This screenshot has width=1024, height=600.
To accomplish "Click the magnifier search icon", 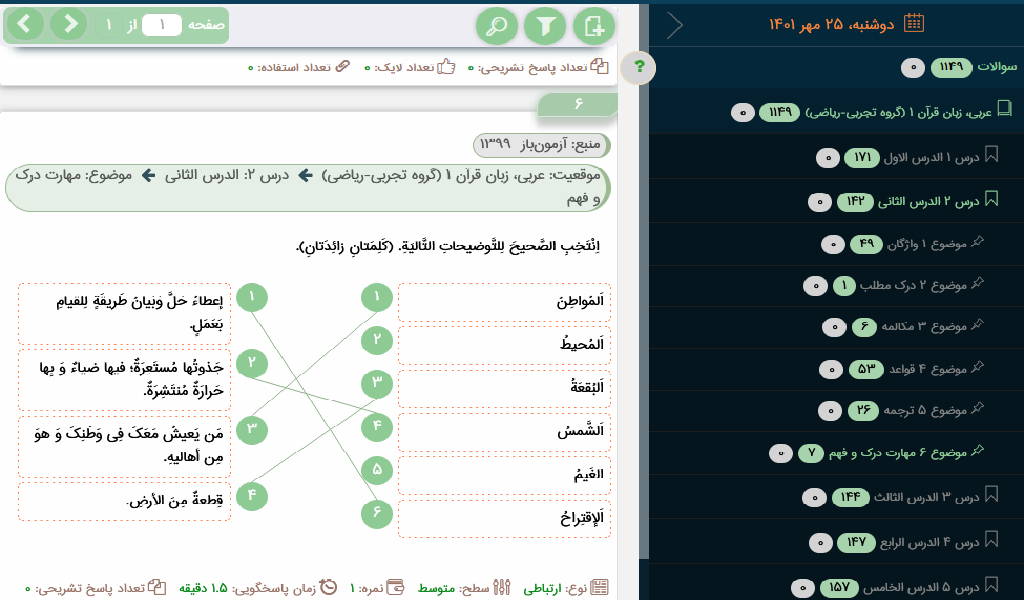I will tap(497, 27).
